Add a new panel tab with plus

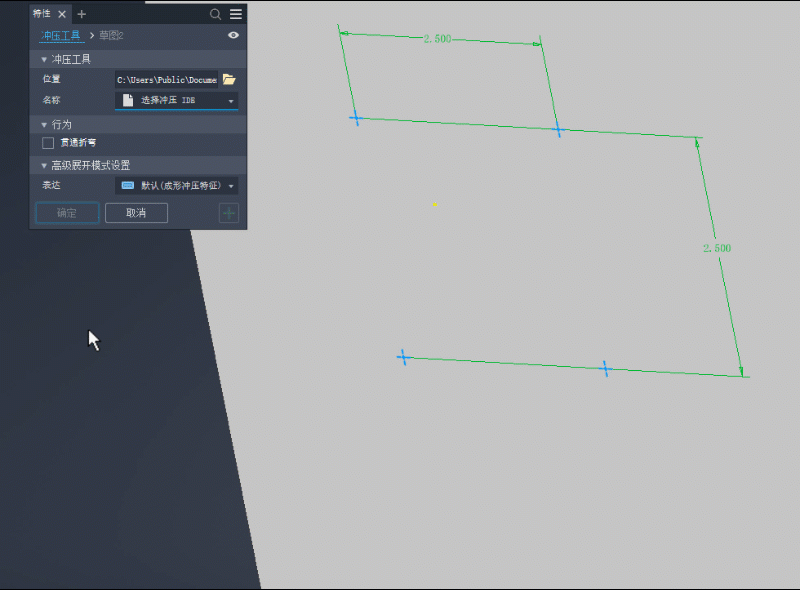click(x=82, y=14)
